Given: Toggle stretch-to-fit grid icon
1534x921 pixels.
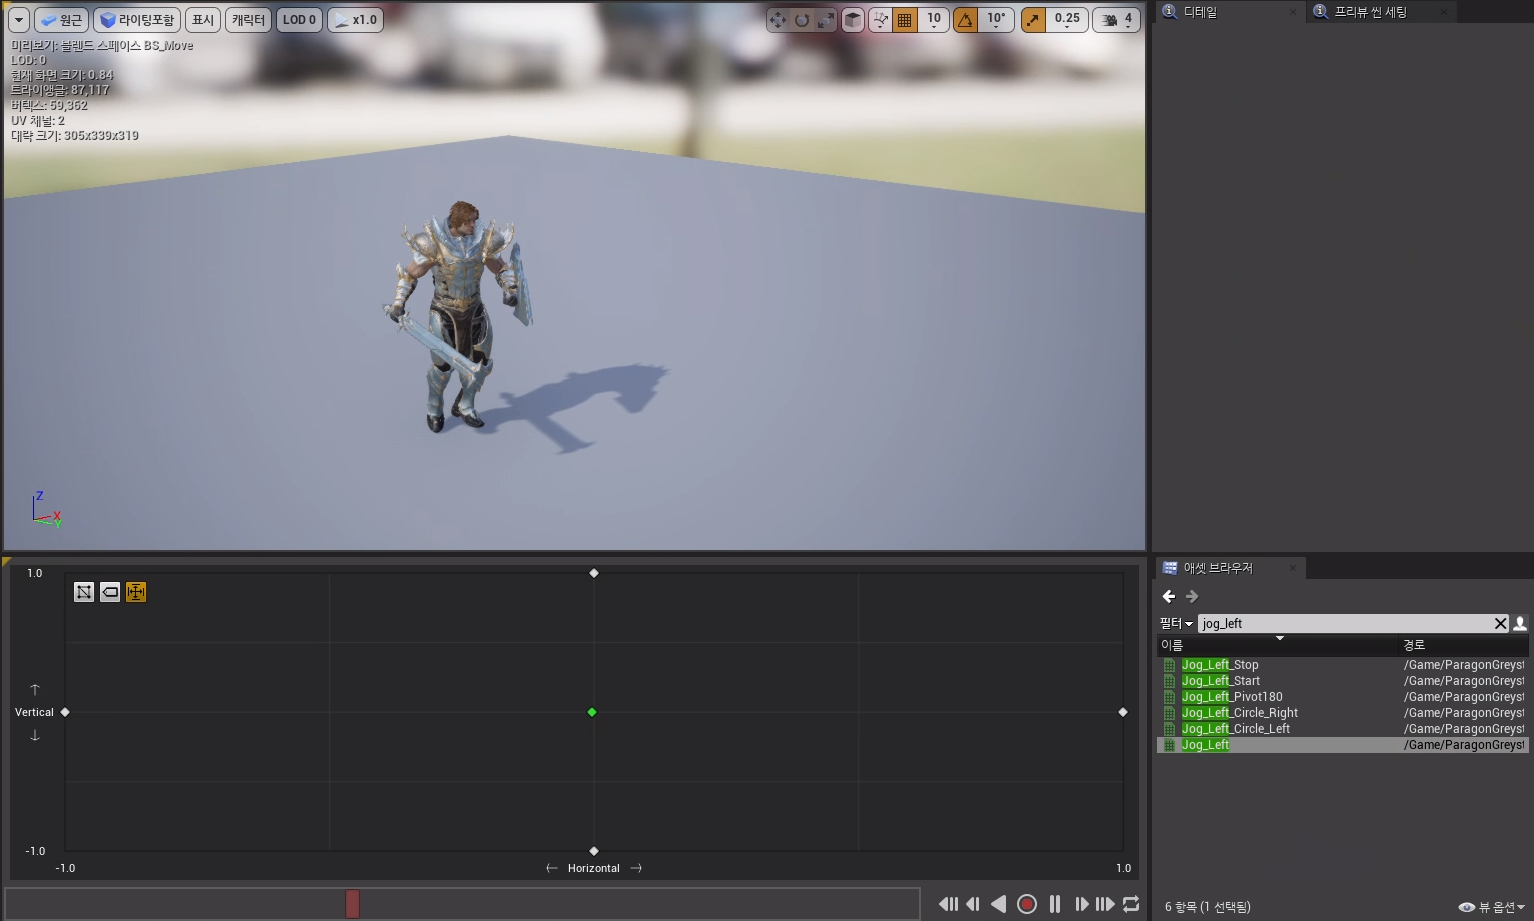Looking at the screenshot, I should tap(136, 592).
